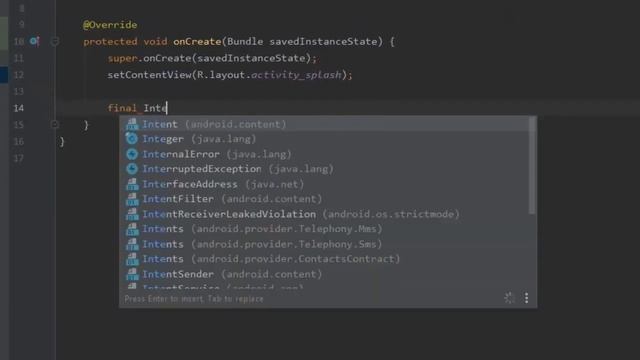The height and width of the screenshot is (360, 640).
Task: Click the completion popup loading spinner icon
Action: click(509, 298)
